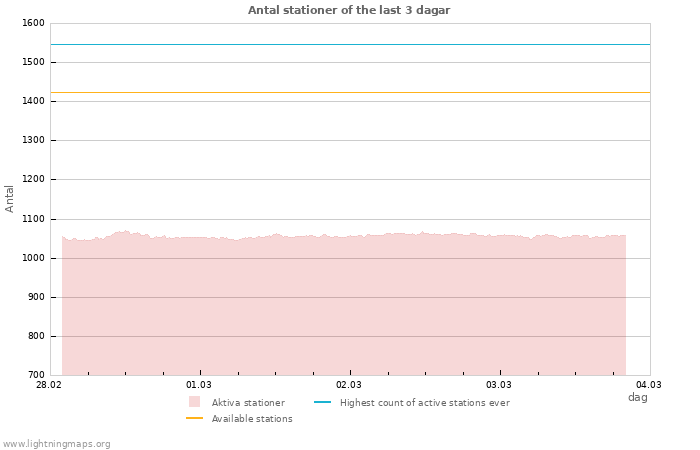Screen dimensions: 700x450
Task: Toggle the Highest count of active stations ever label
Action: 424,403
